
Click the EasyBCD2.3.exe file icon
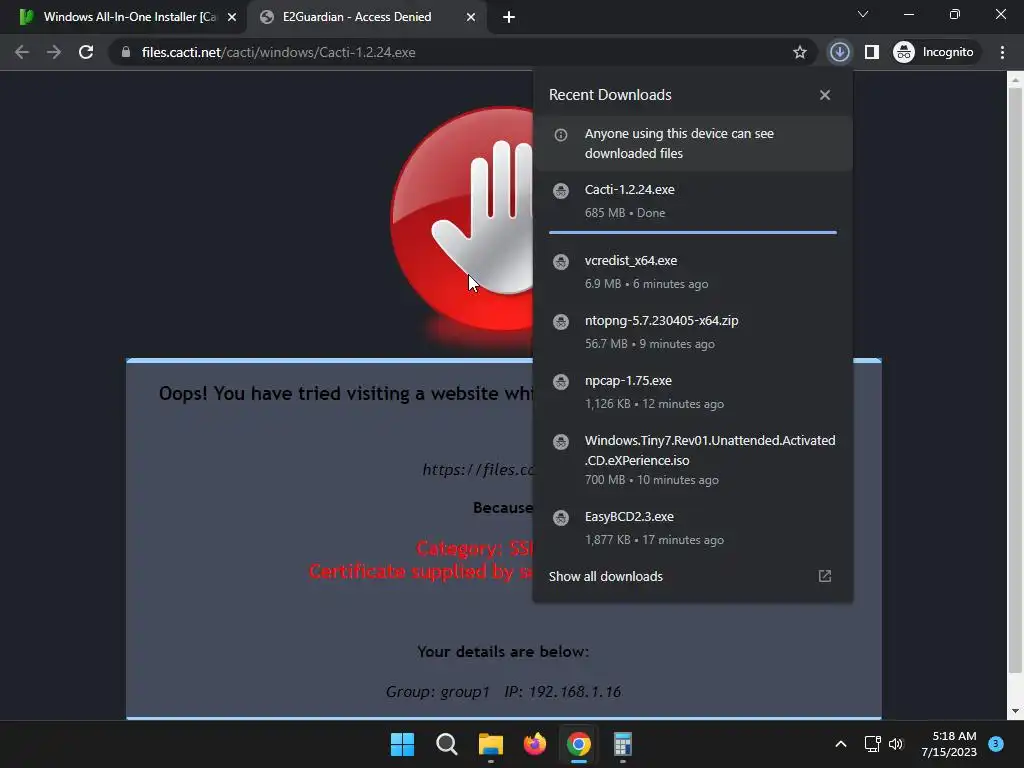561,518
